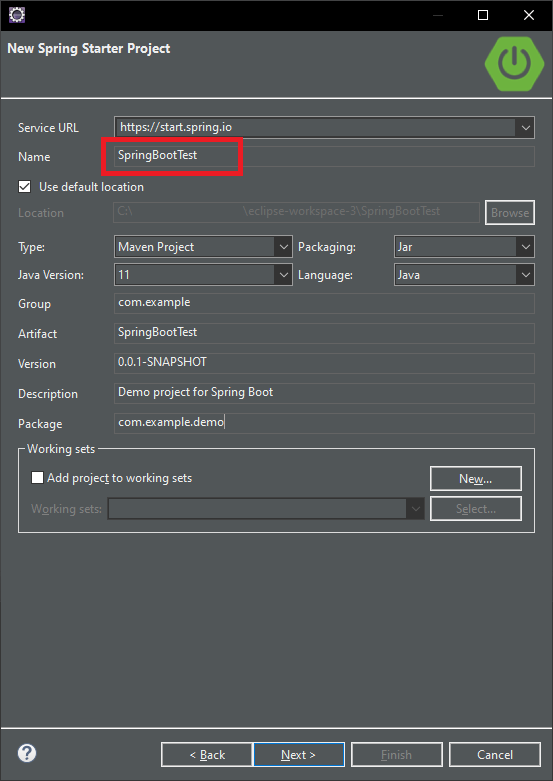Click the help question mark icon
Image resolution: width=553 pixels, height=781 pixels.
click(x=27, y=753)
